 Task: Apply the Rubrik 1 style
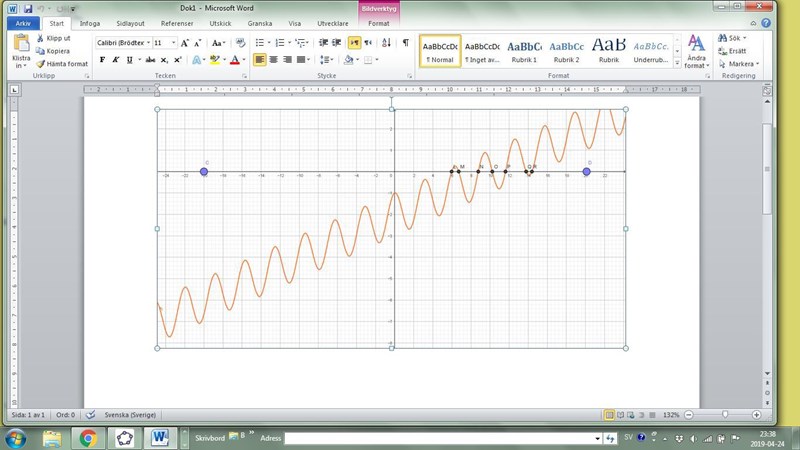click(524, 51)
